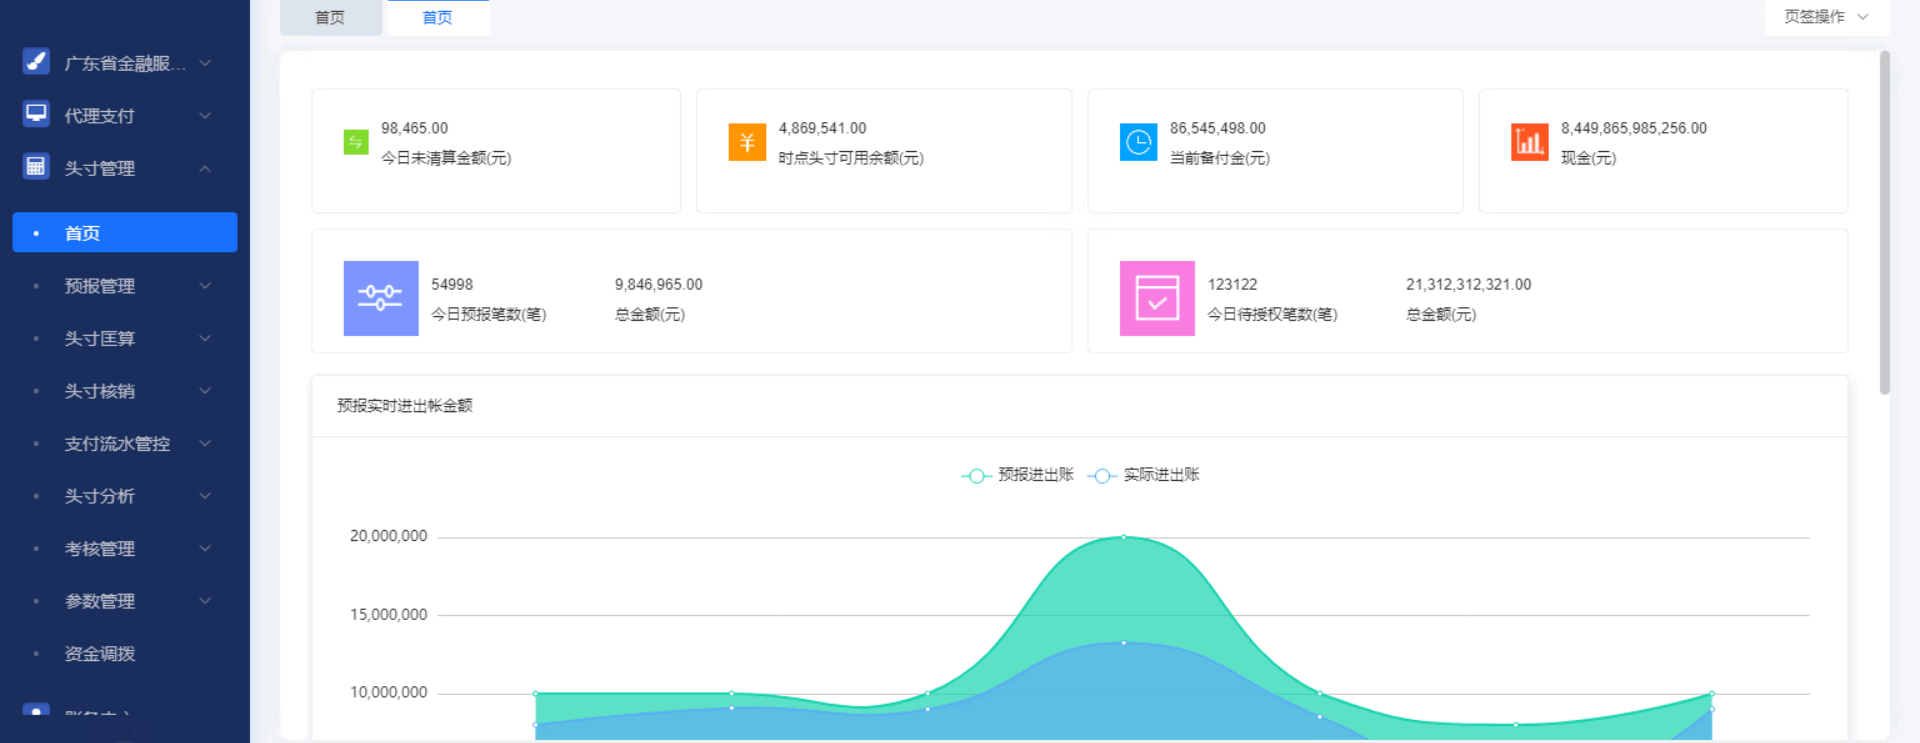Screen dimensions: 1920x743
Task: Click green exchange icon for 今日未清算金额
Action: 356,142
